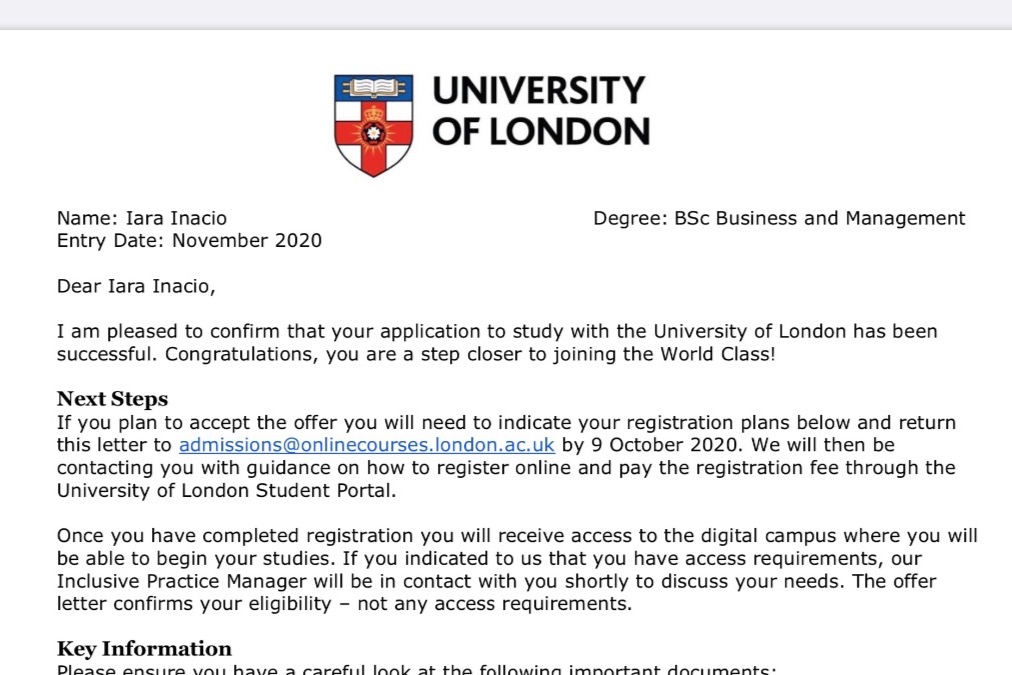1012x675 pixels.
Task: Click the UNIVERSITY OF LONDON wordmark
Action: (x=541, y=110)
